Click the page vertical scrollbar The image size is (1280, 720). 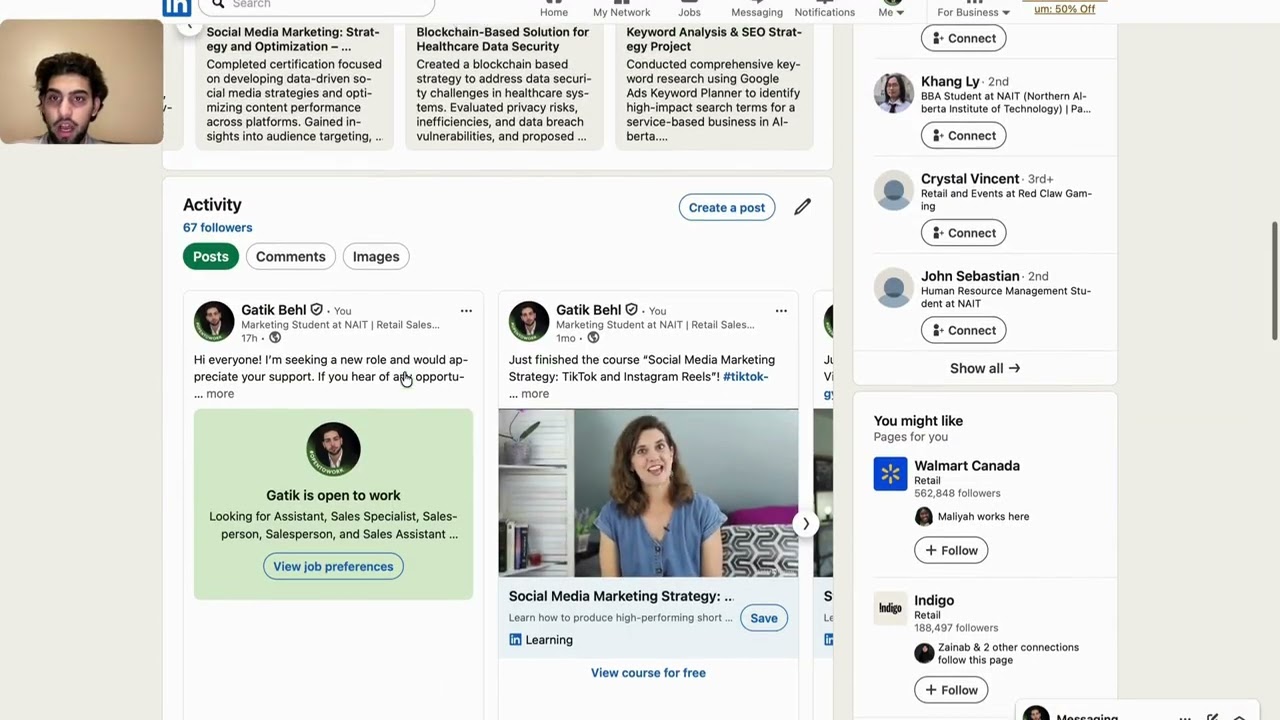1274,280
